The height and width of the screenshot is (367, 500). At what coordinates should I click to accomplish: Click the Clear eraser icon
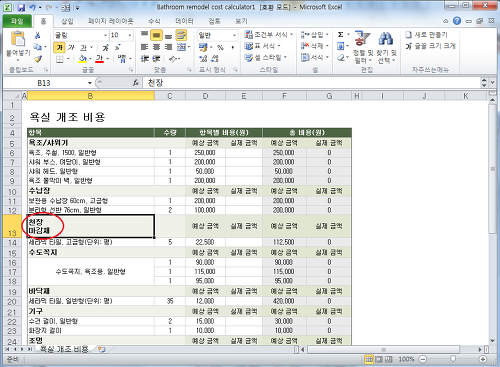341,58
